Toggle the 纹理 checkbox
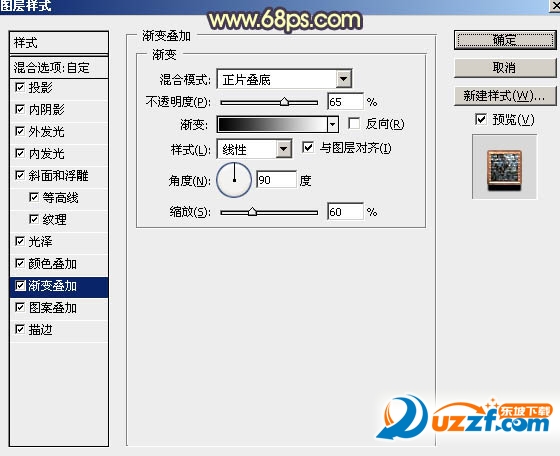 (34, 219)
